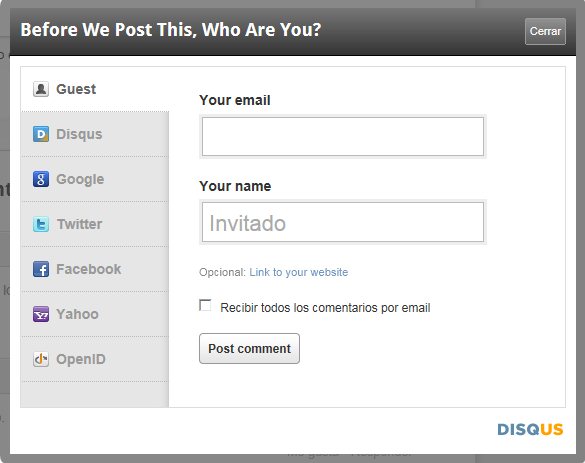Click the Twitter bird icon
The width and height of the screenshot is (585, 463).
41,224
